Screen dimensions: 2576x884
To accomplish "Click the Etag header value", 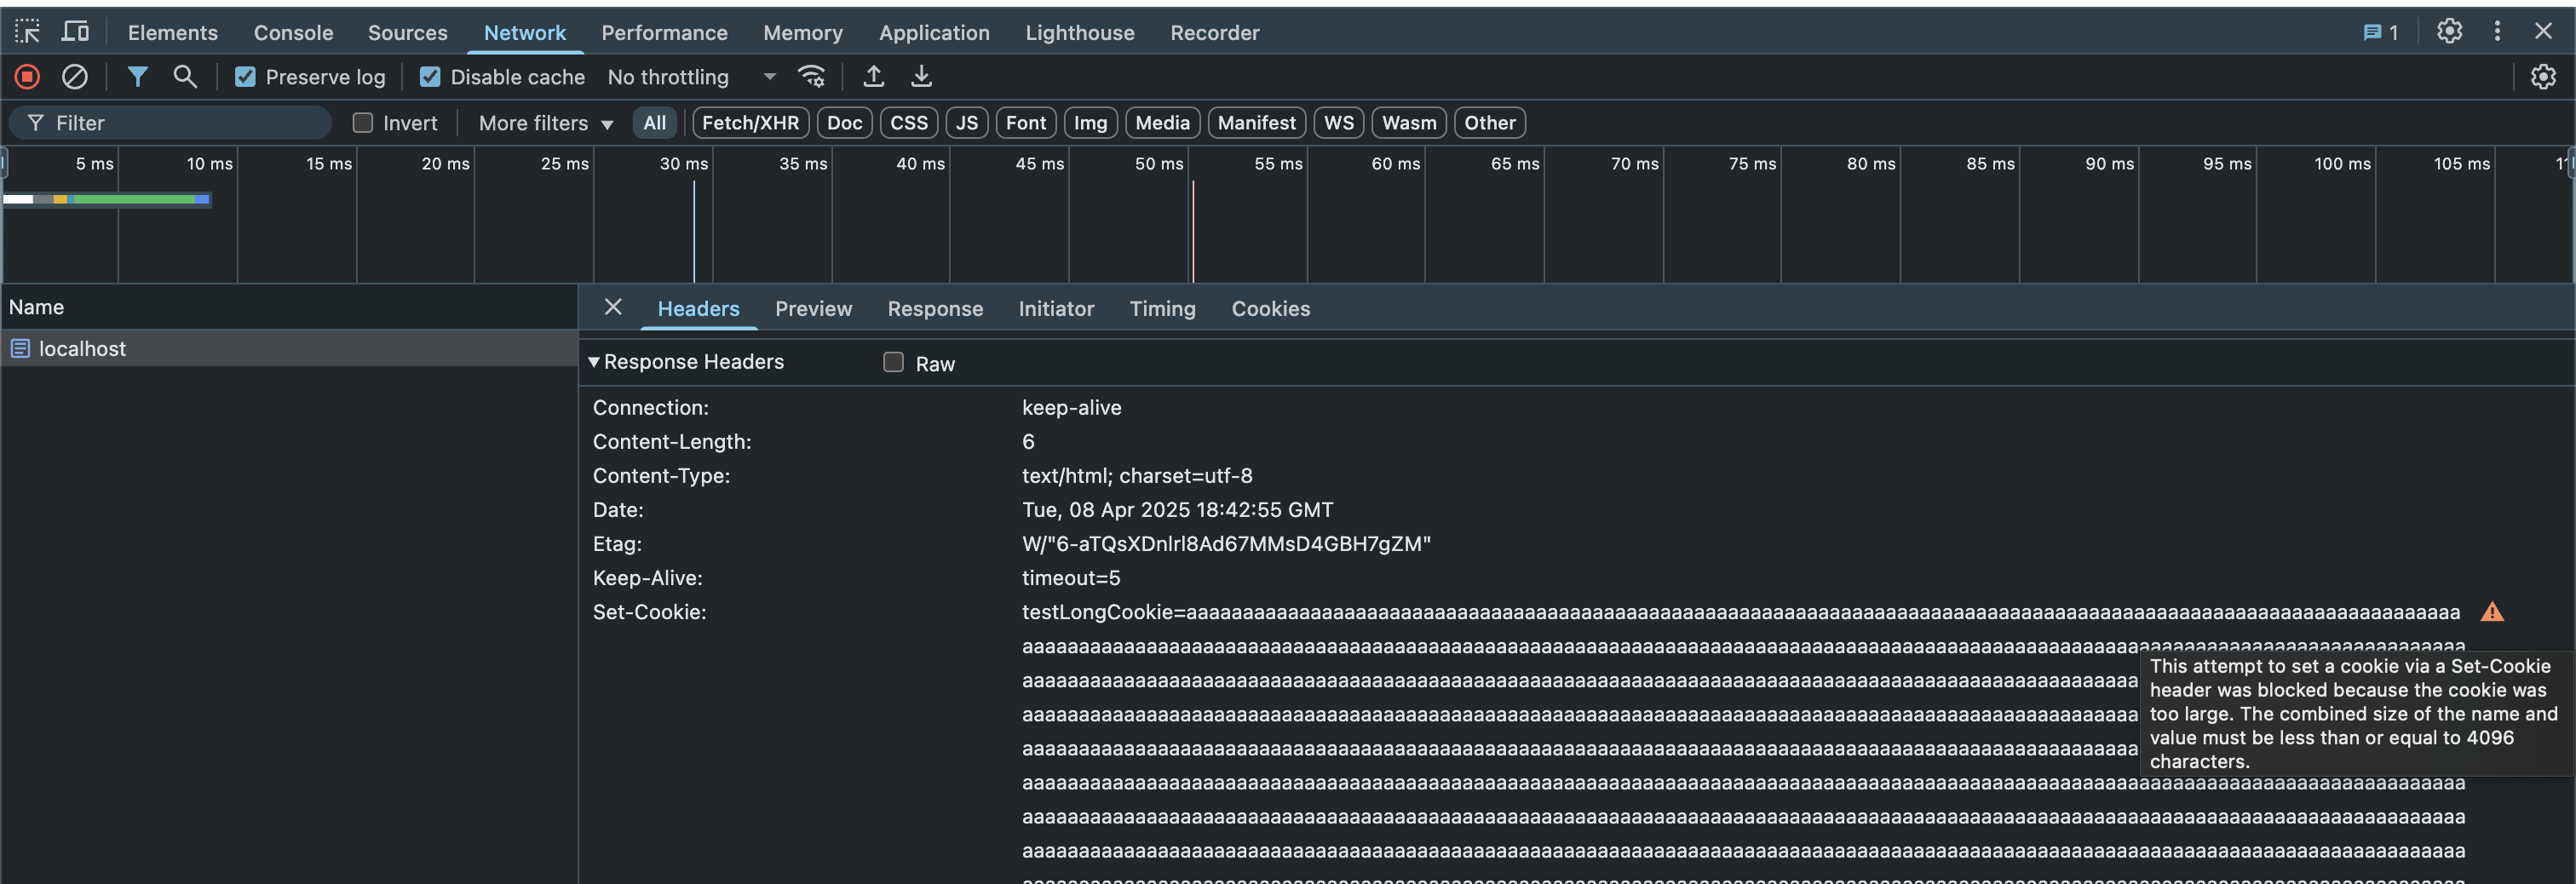I will point(1226,544).
